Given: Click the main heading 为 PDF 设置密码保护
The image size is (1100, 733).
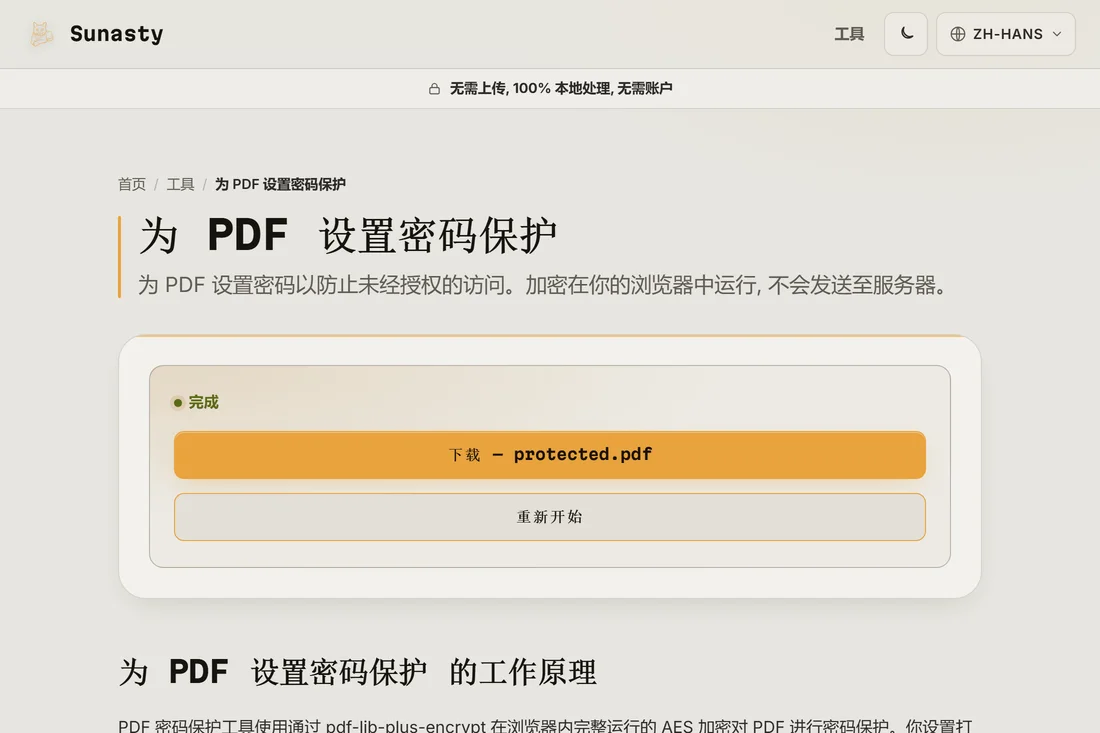Looking at the screenshot, I should tap(348, 235).
